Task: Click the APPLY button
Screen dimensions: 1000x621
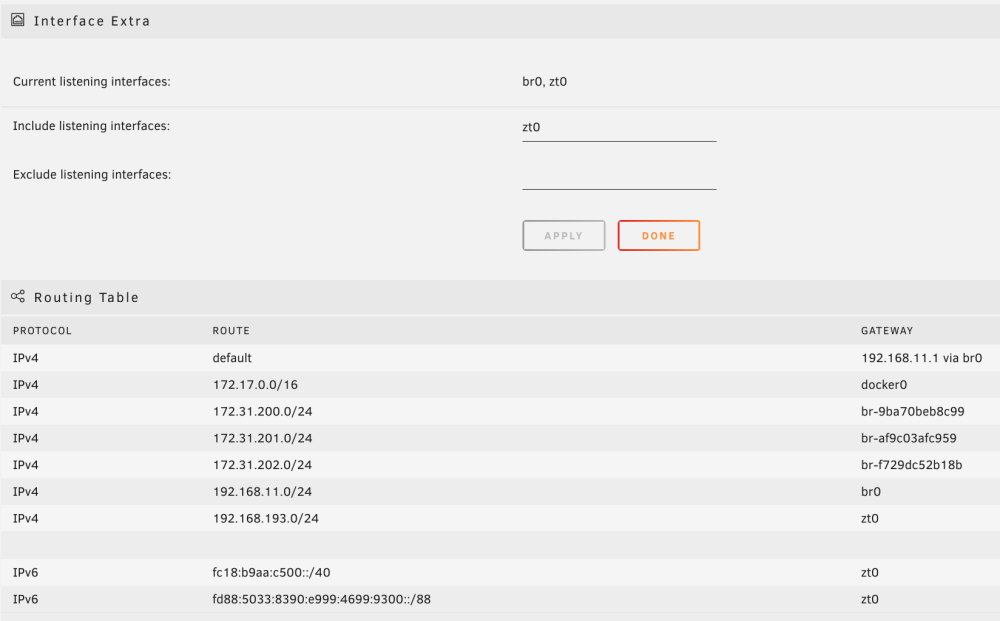Action: pos(564,235)
